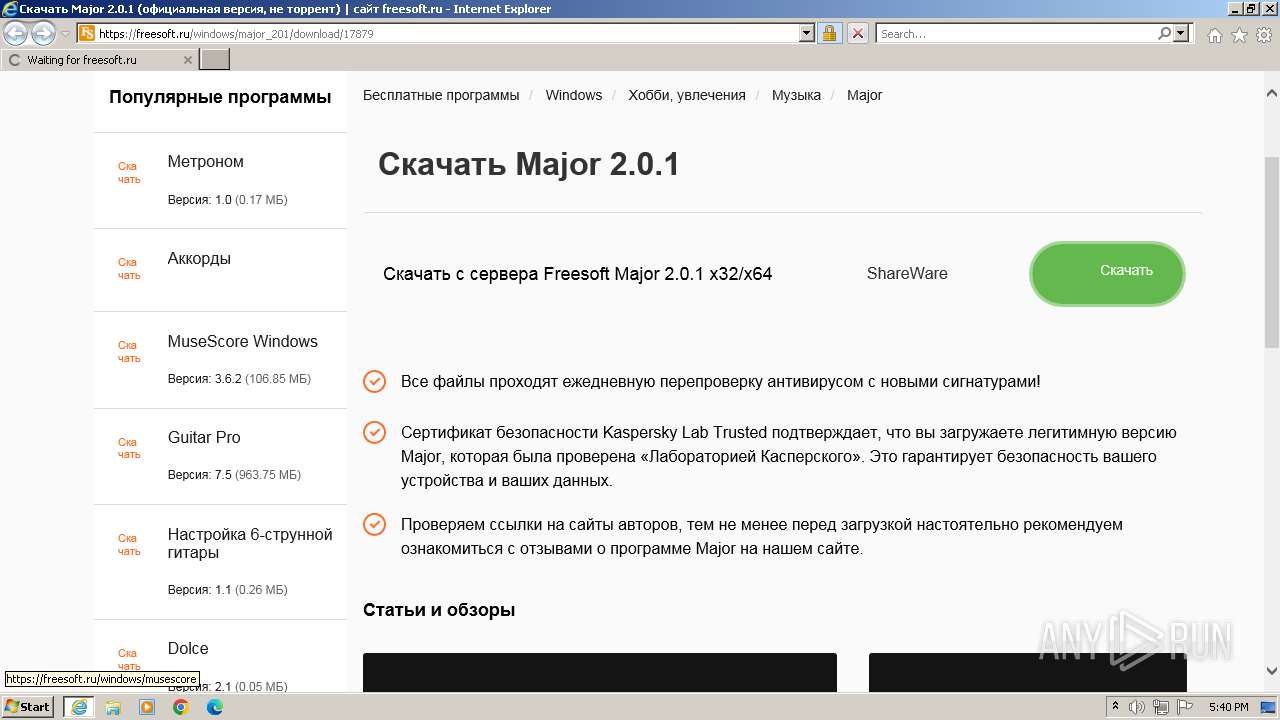1280x720 pixels.
Task: Click the Major breadcrumb link
Action: (865, 95)
